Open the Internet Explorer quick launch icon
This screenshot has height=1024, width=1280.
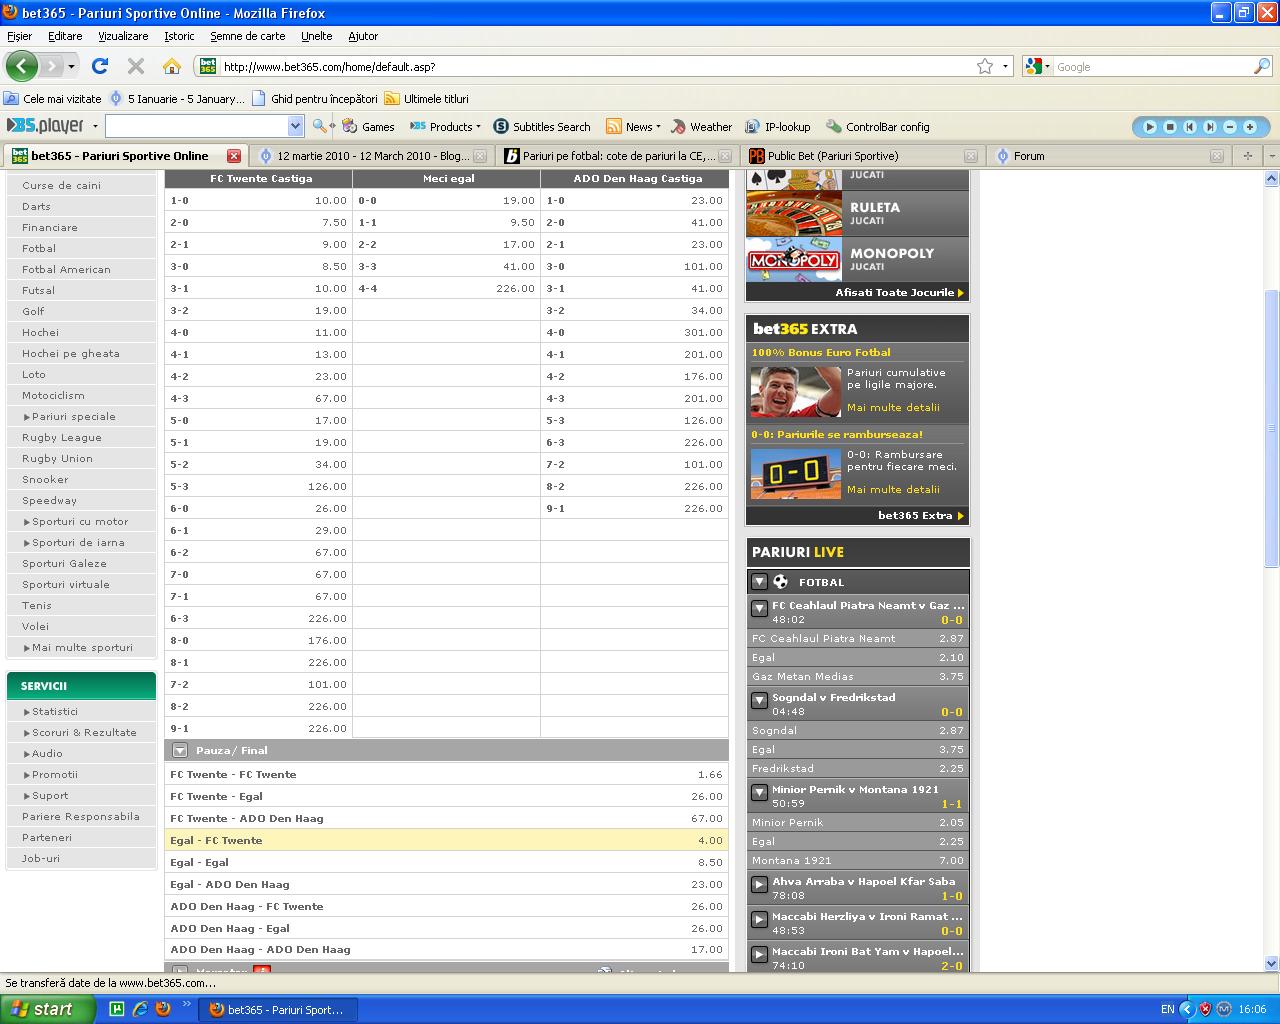(x=140, y=1009)
